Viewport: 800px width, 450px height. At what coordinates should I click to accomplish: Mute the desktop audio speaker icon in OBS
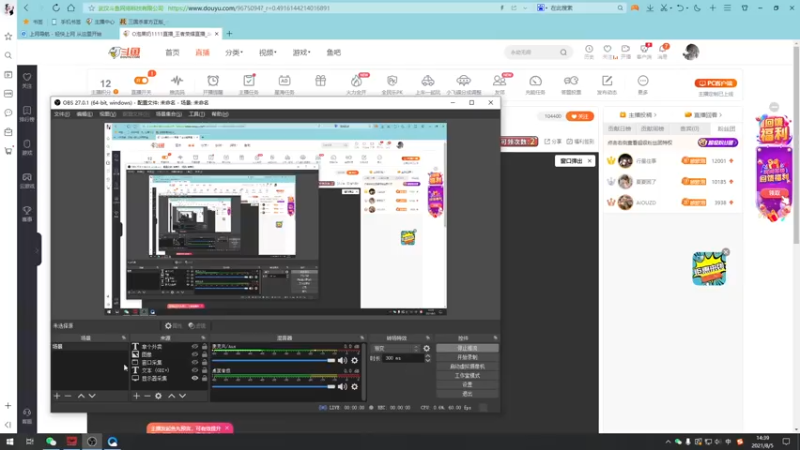tap(342, 386)
